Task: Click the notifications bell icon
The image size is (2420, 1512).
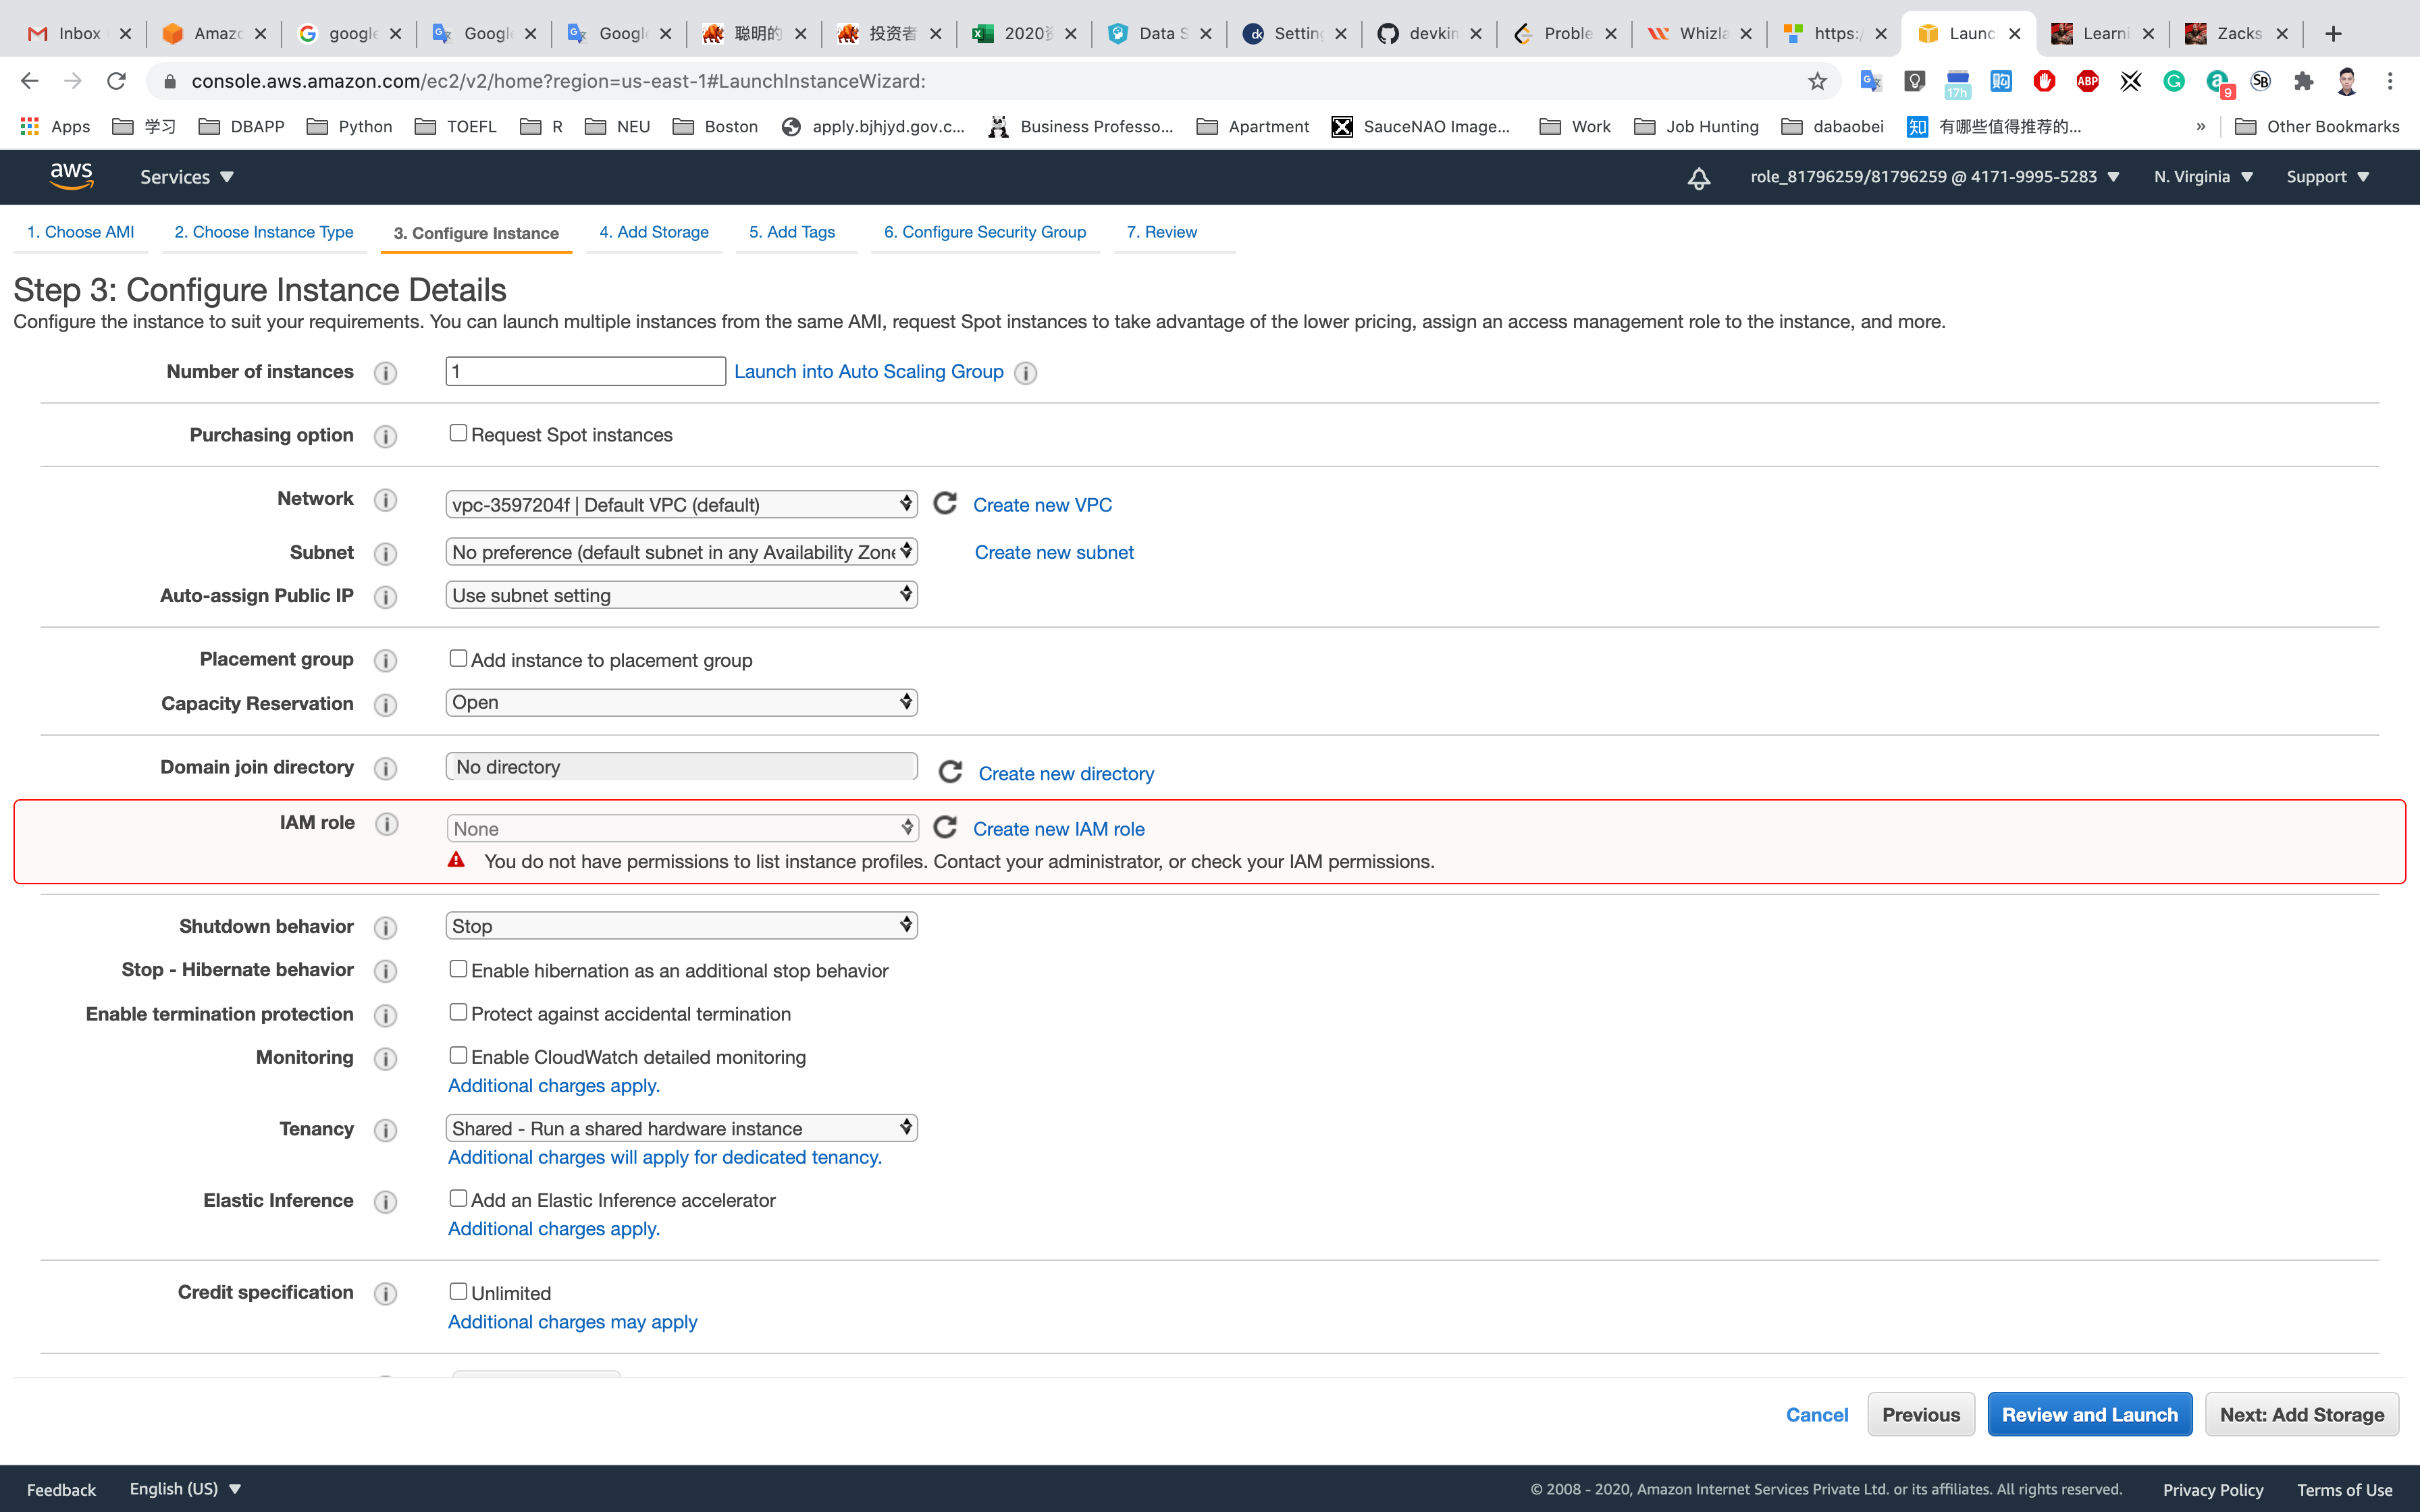Action: tap(1698, 178)
